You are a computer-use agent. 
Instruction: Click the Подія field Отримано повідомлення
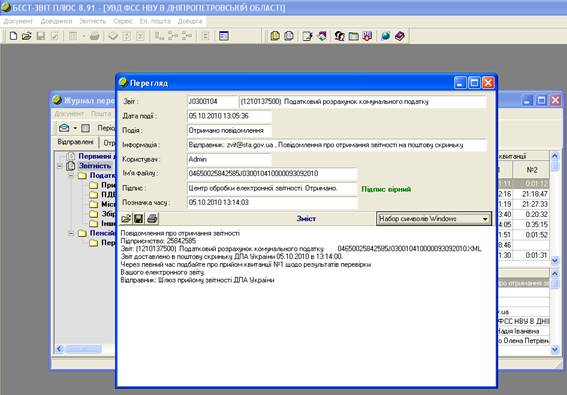coord(229,131)
